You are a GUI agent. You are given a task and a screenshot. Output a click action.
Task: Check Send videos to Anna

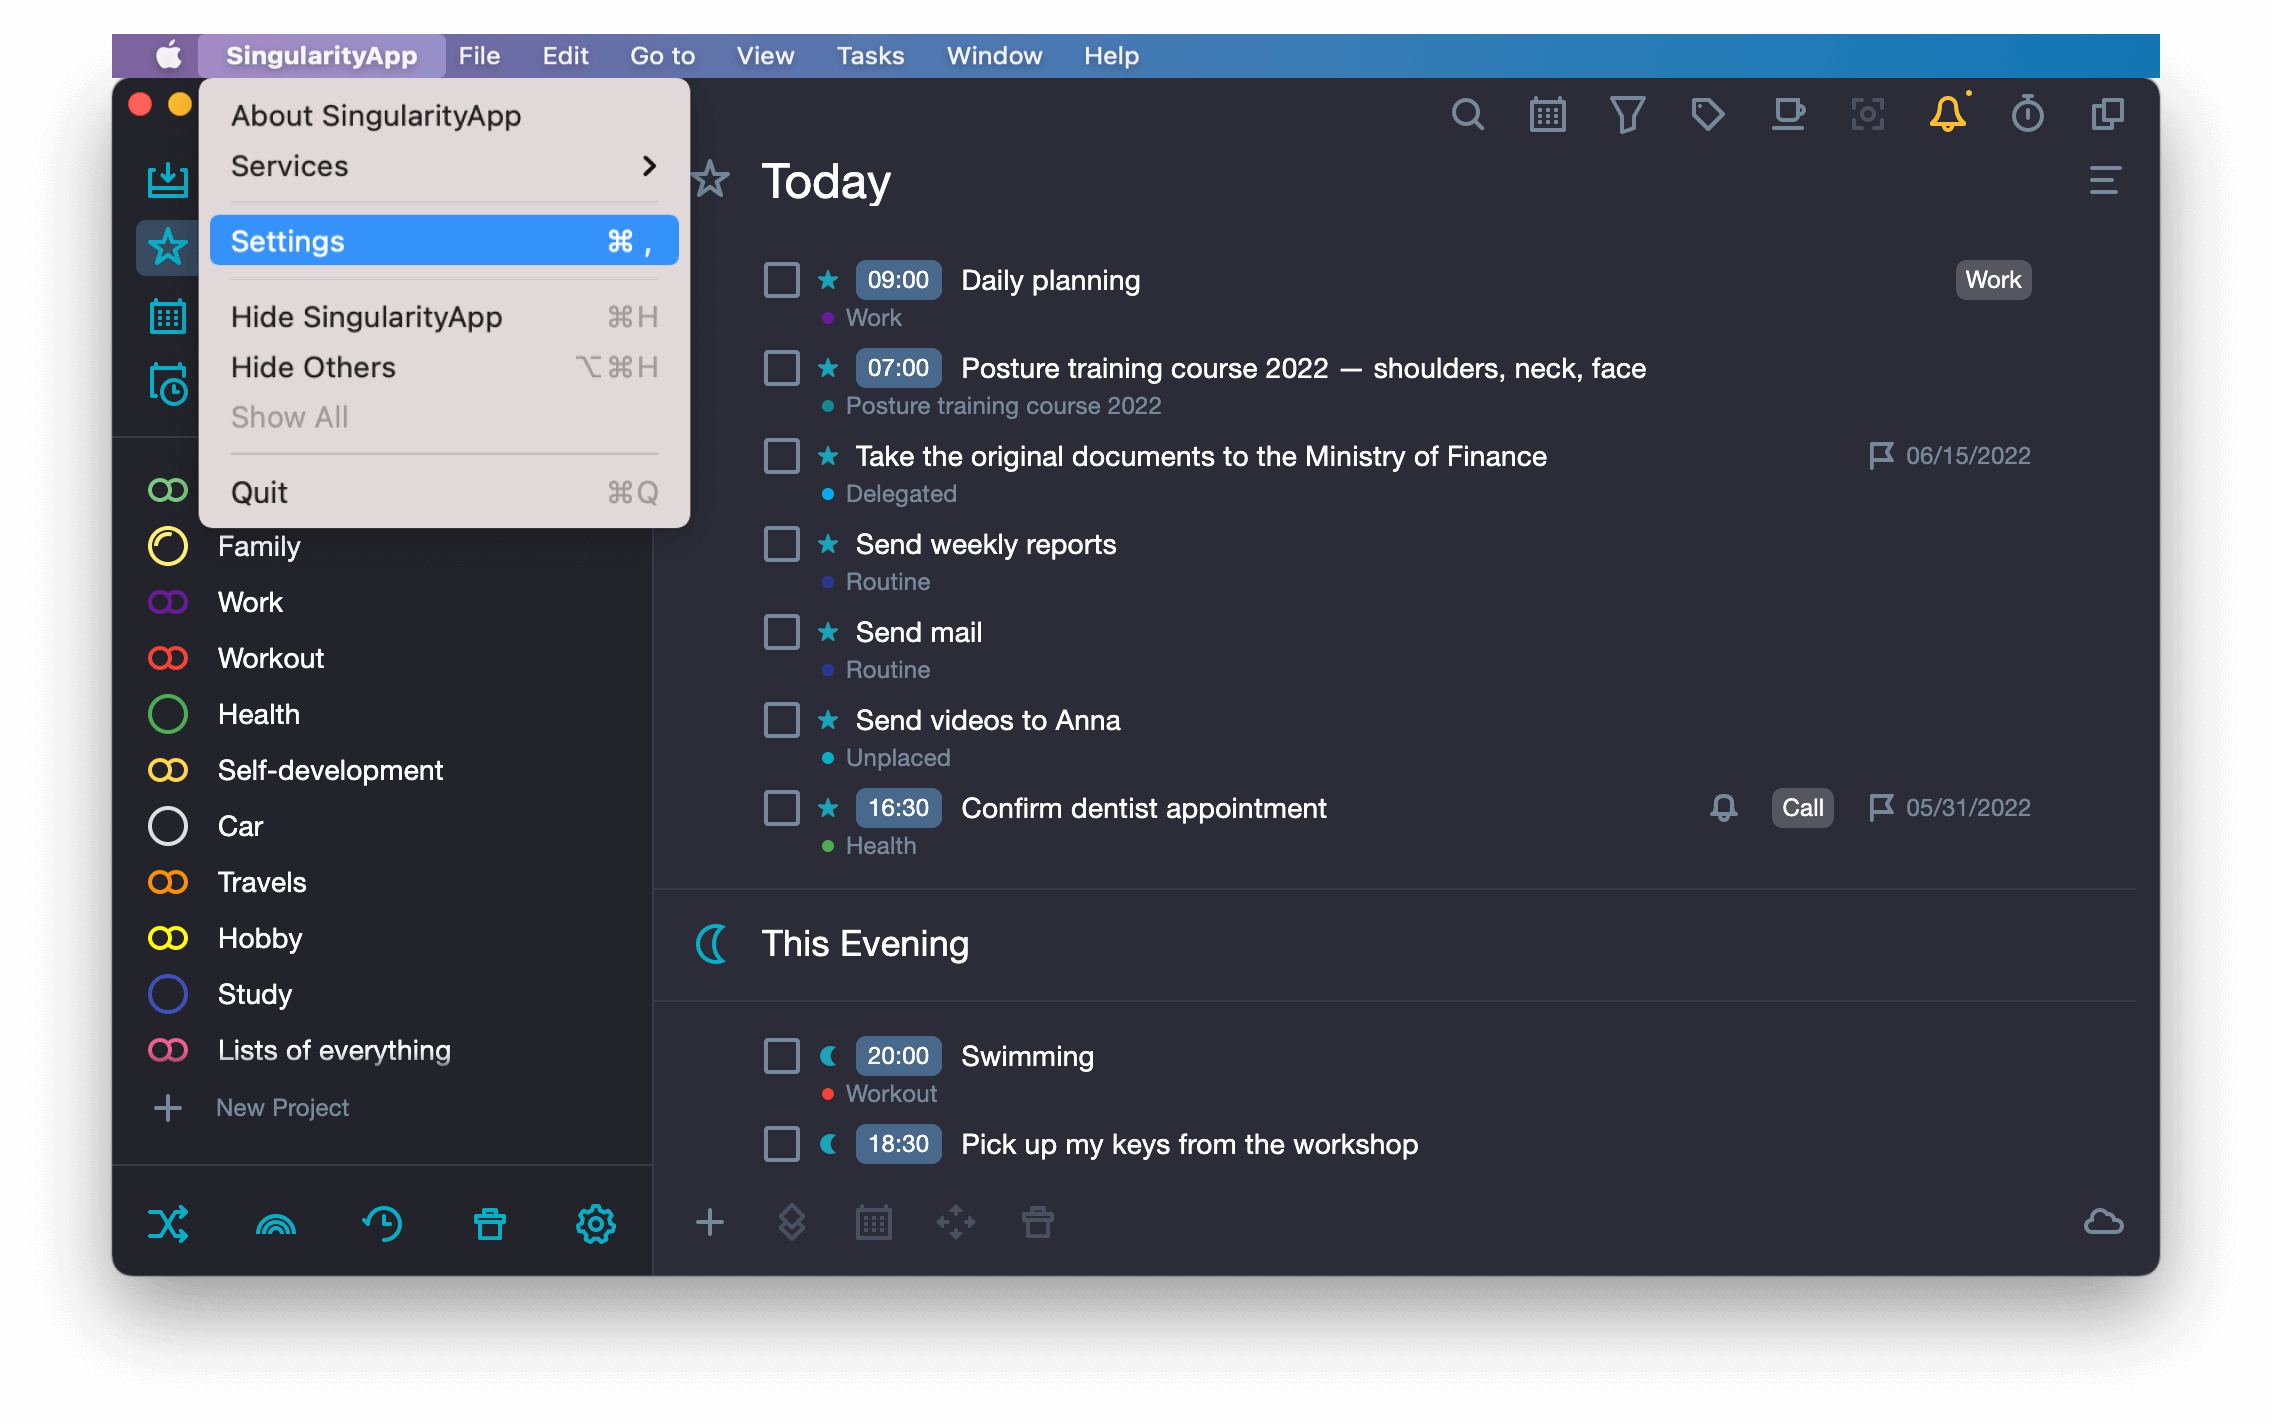pos(782,721)
